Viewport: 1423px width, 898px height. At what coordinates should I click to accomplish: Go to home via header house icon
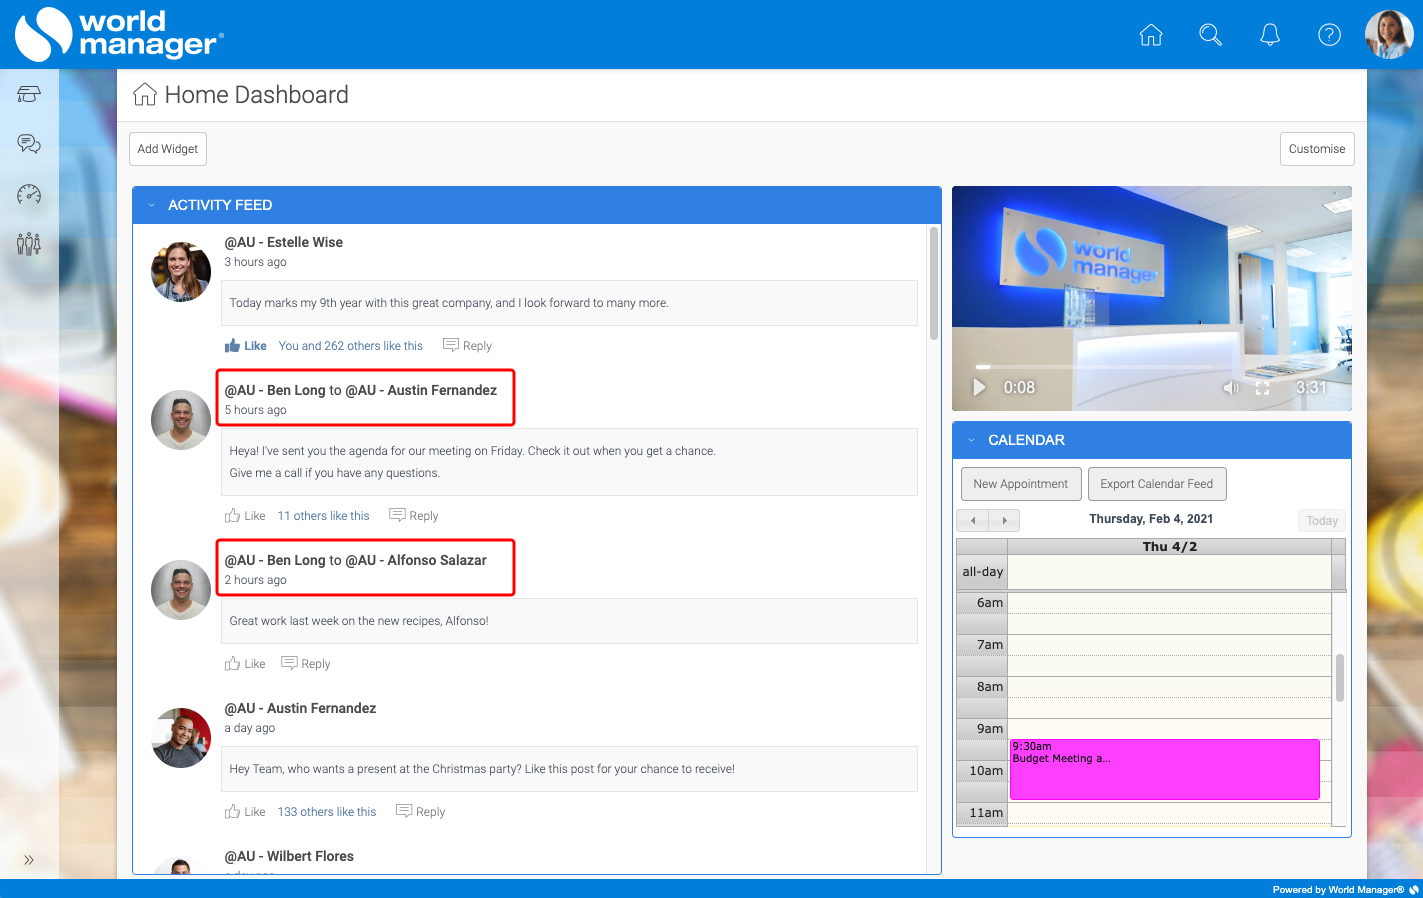(1151, 35)
